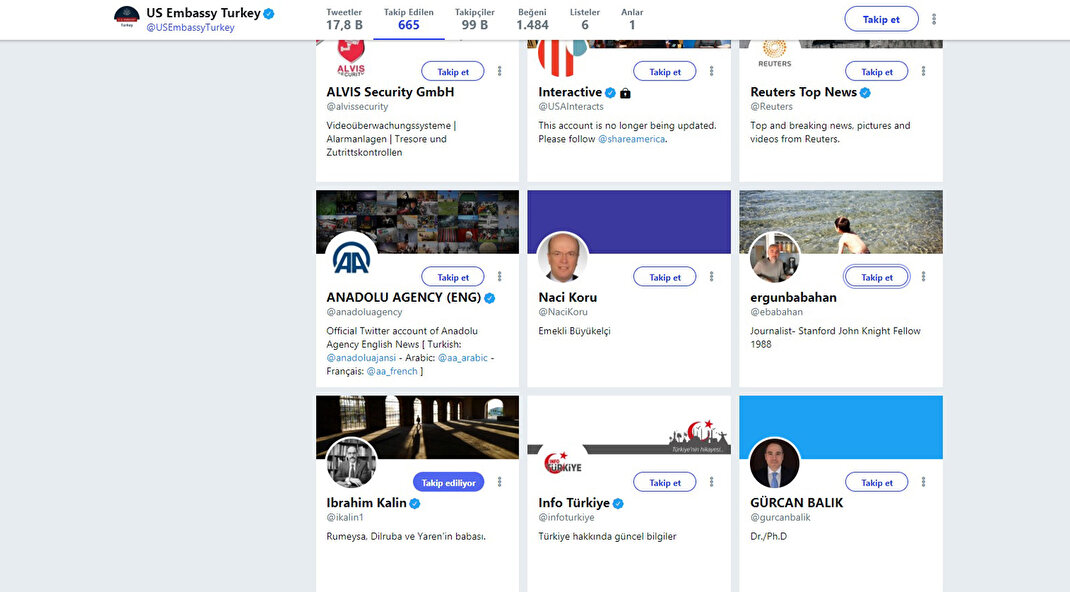Open Info Türkiye's avatar logo
This screenshot has height=592, width=1070.
pyautogui.click(x=562, y=463)
